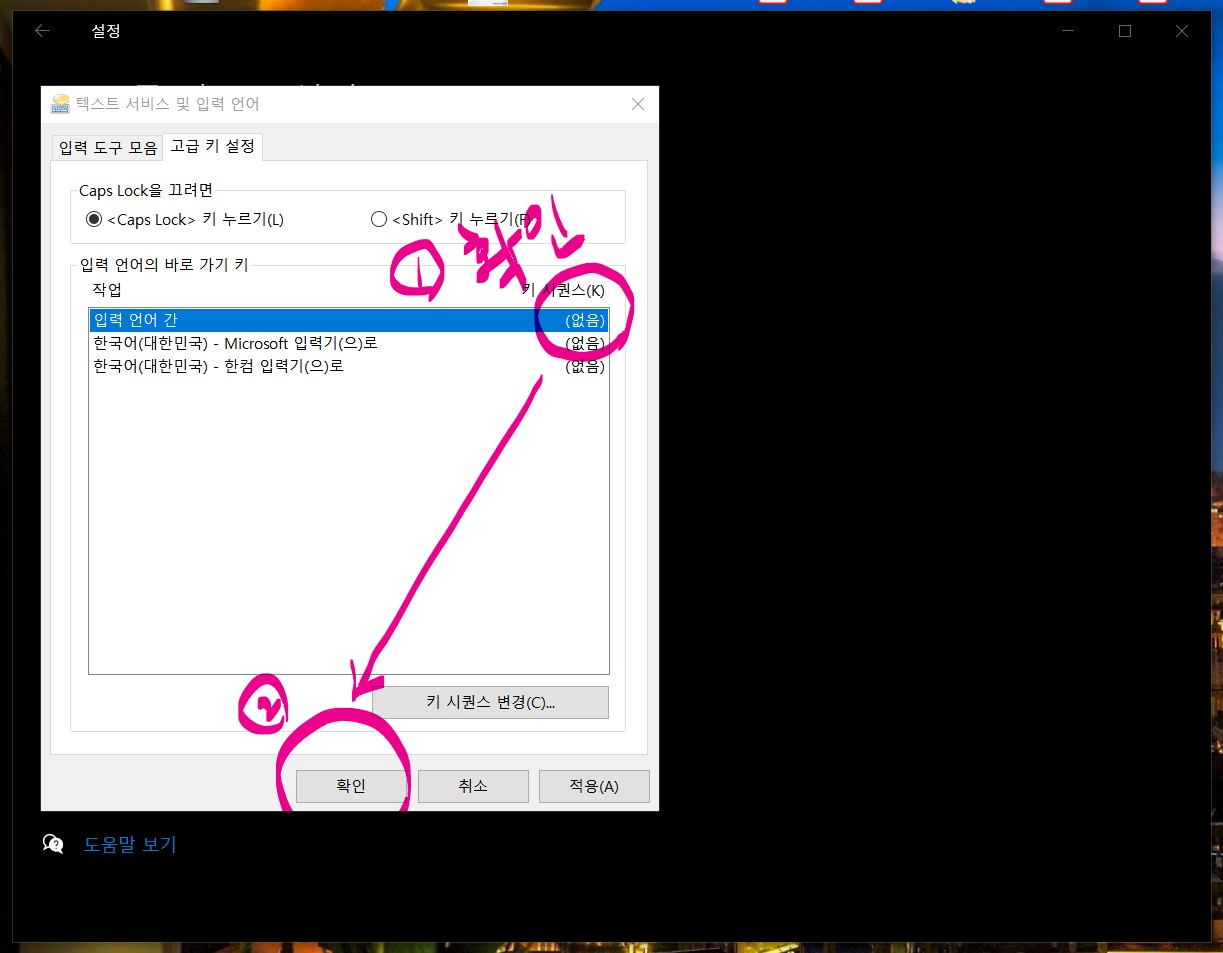Click the help chat bubble icon
This screenshot has width=1223, height=953.
(x=53, y=844)
